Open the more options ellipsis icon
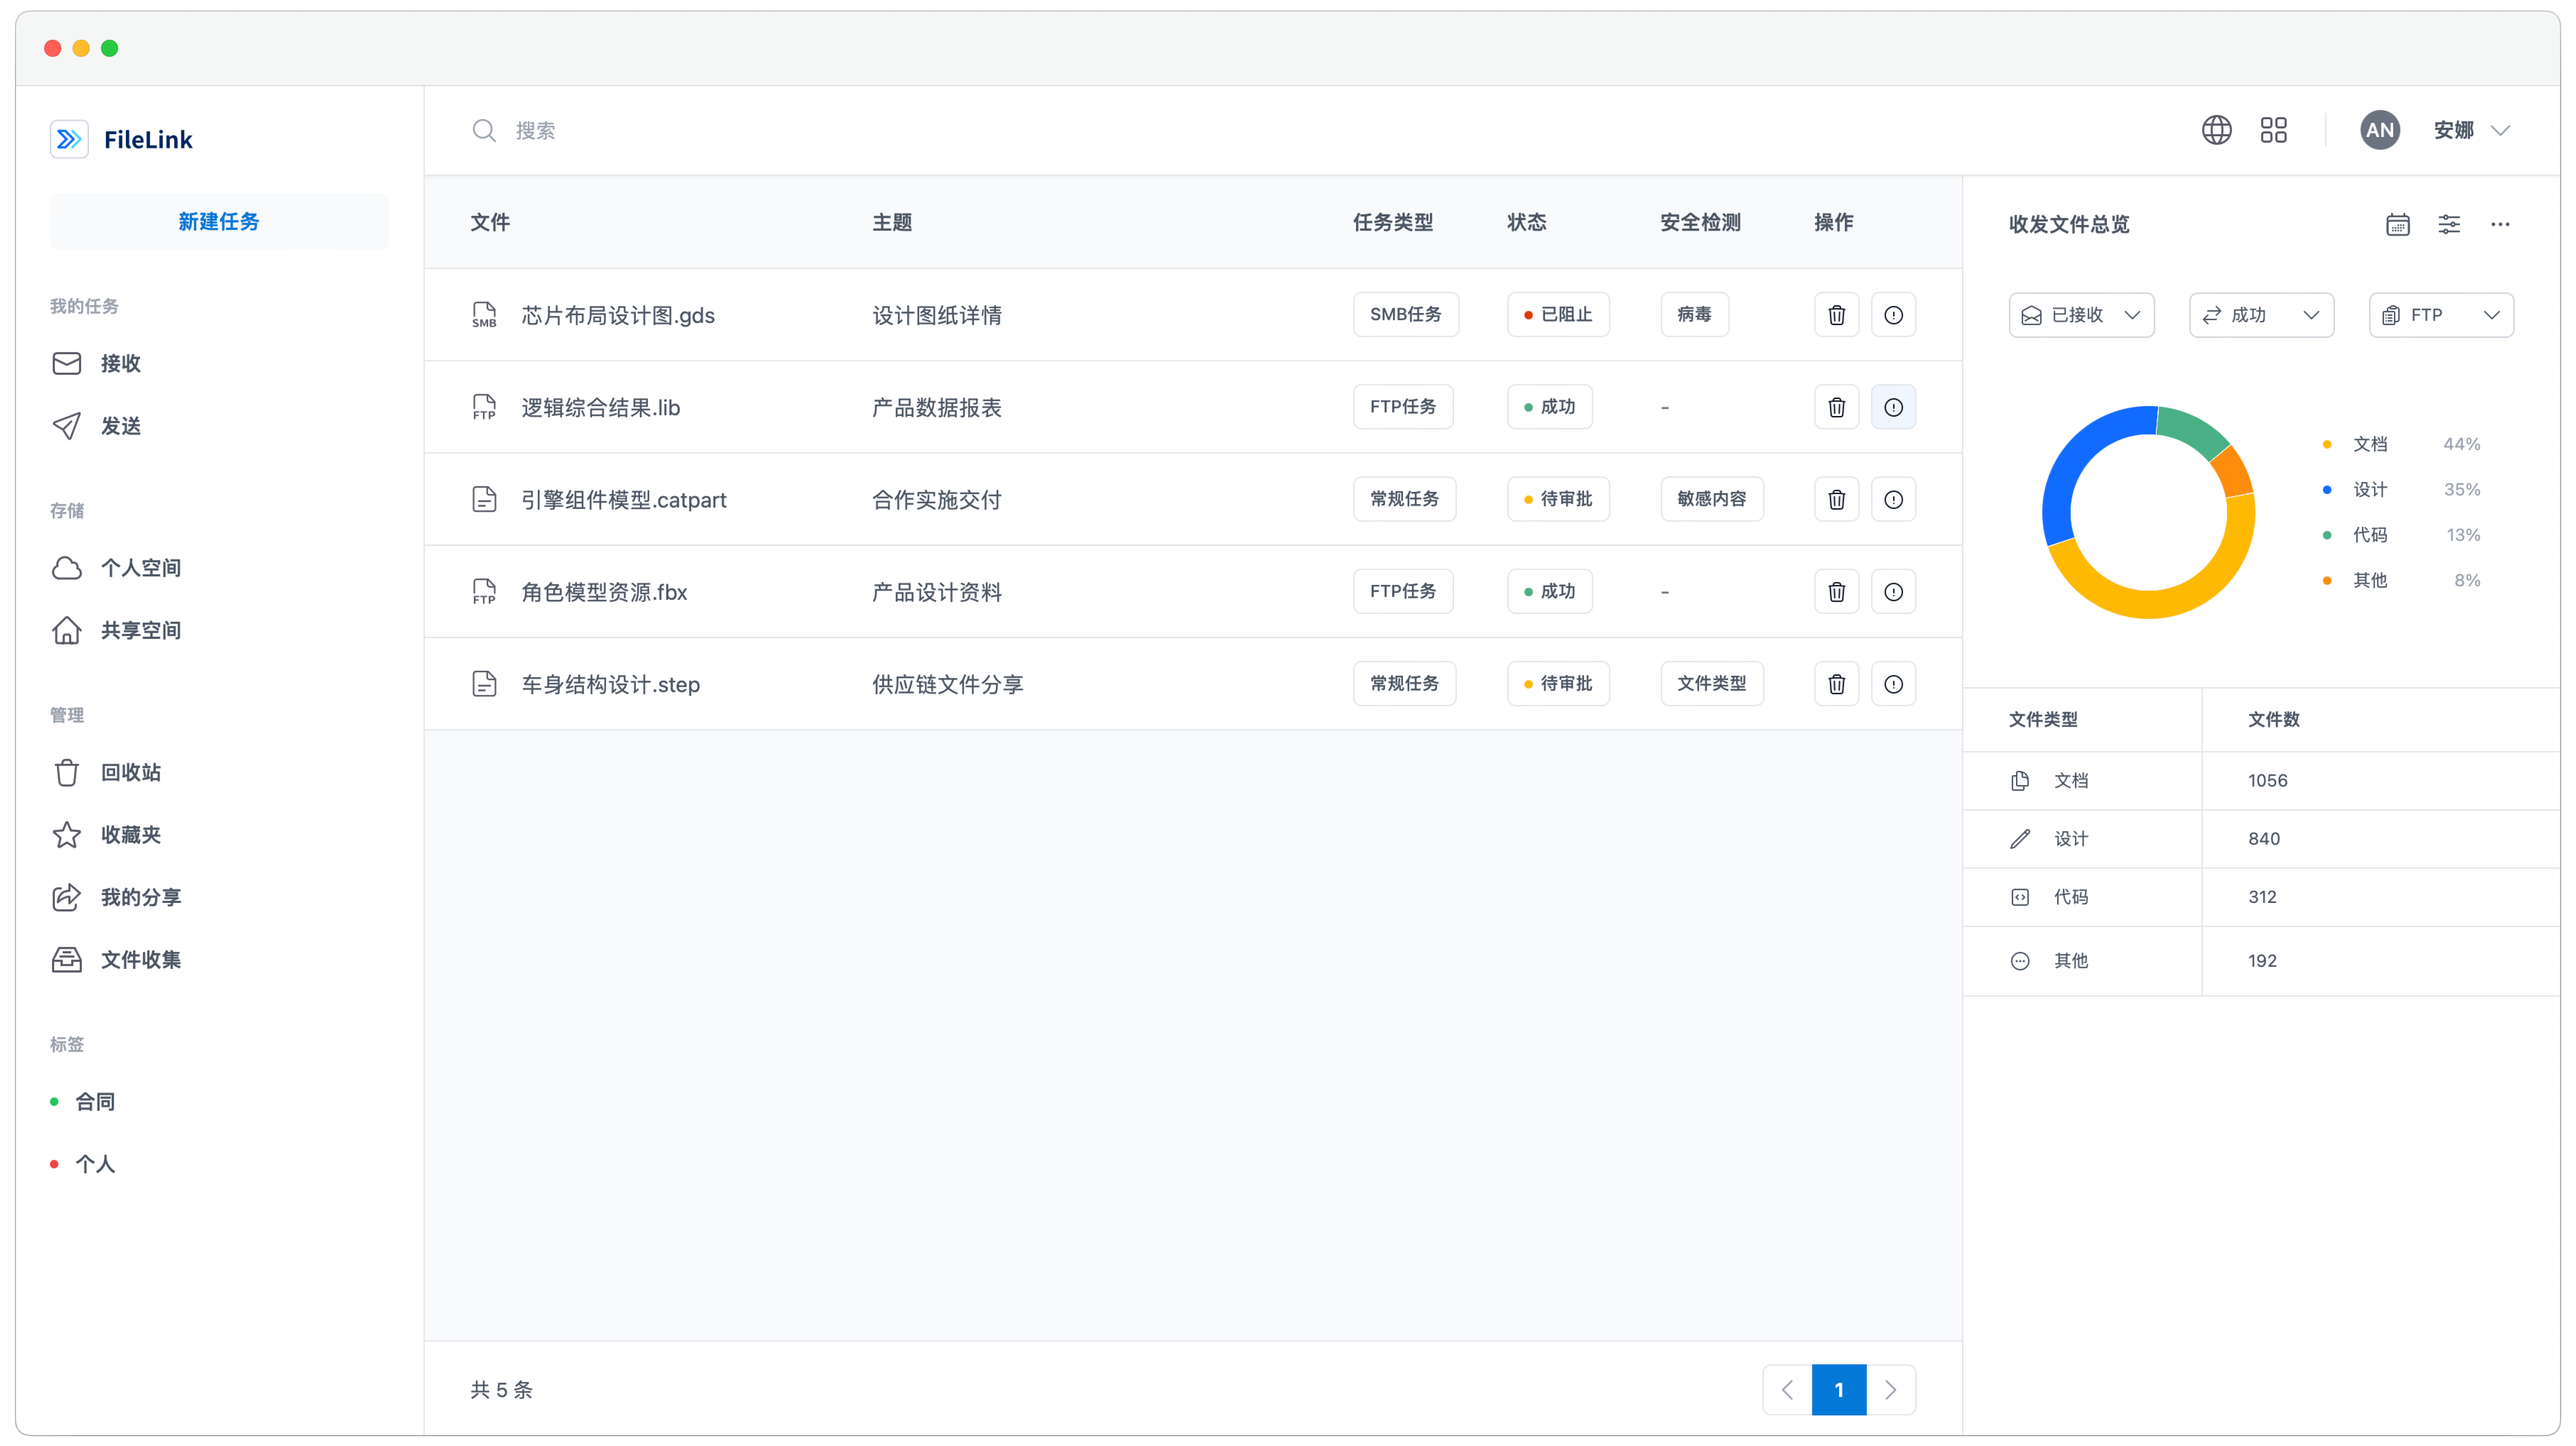 pyautogui.click(x=2500, y=224)
